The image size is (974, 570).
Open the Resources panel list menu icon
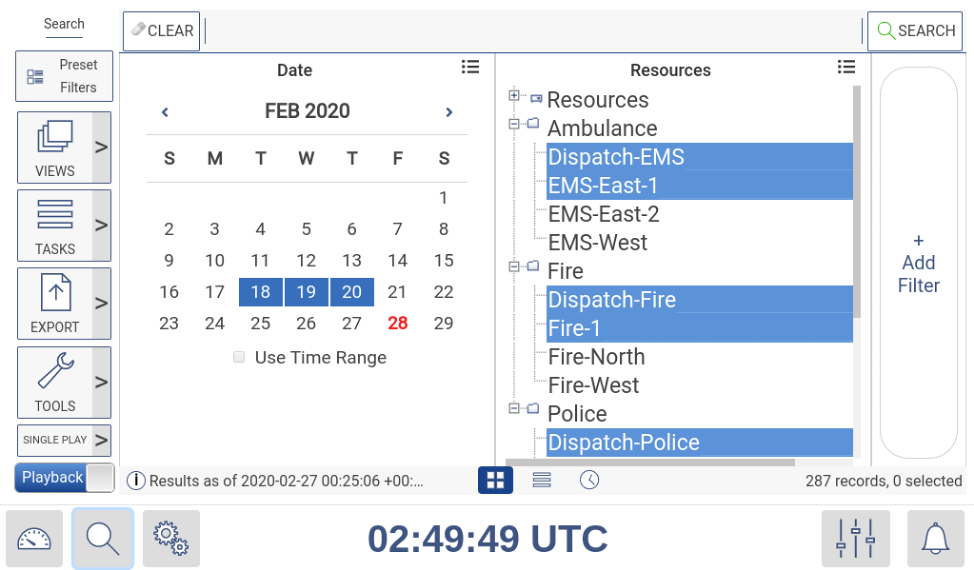(846, 67)
